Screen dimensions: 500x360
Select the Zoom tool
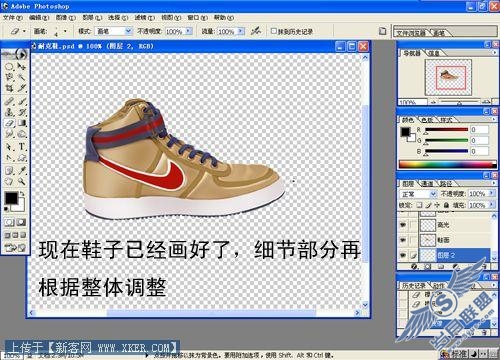coord(22,182)
